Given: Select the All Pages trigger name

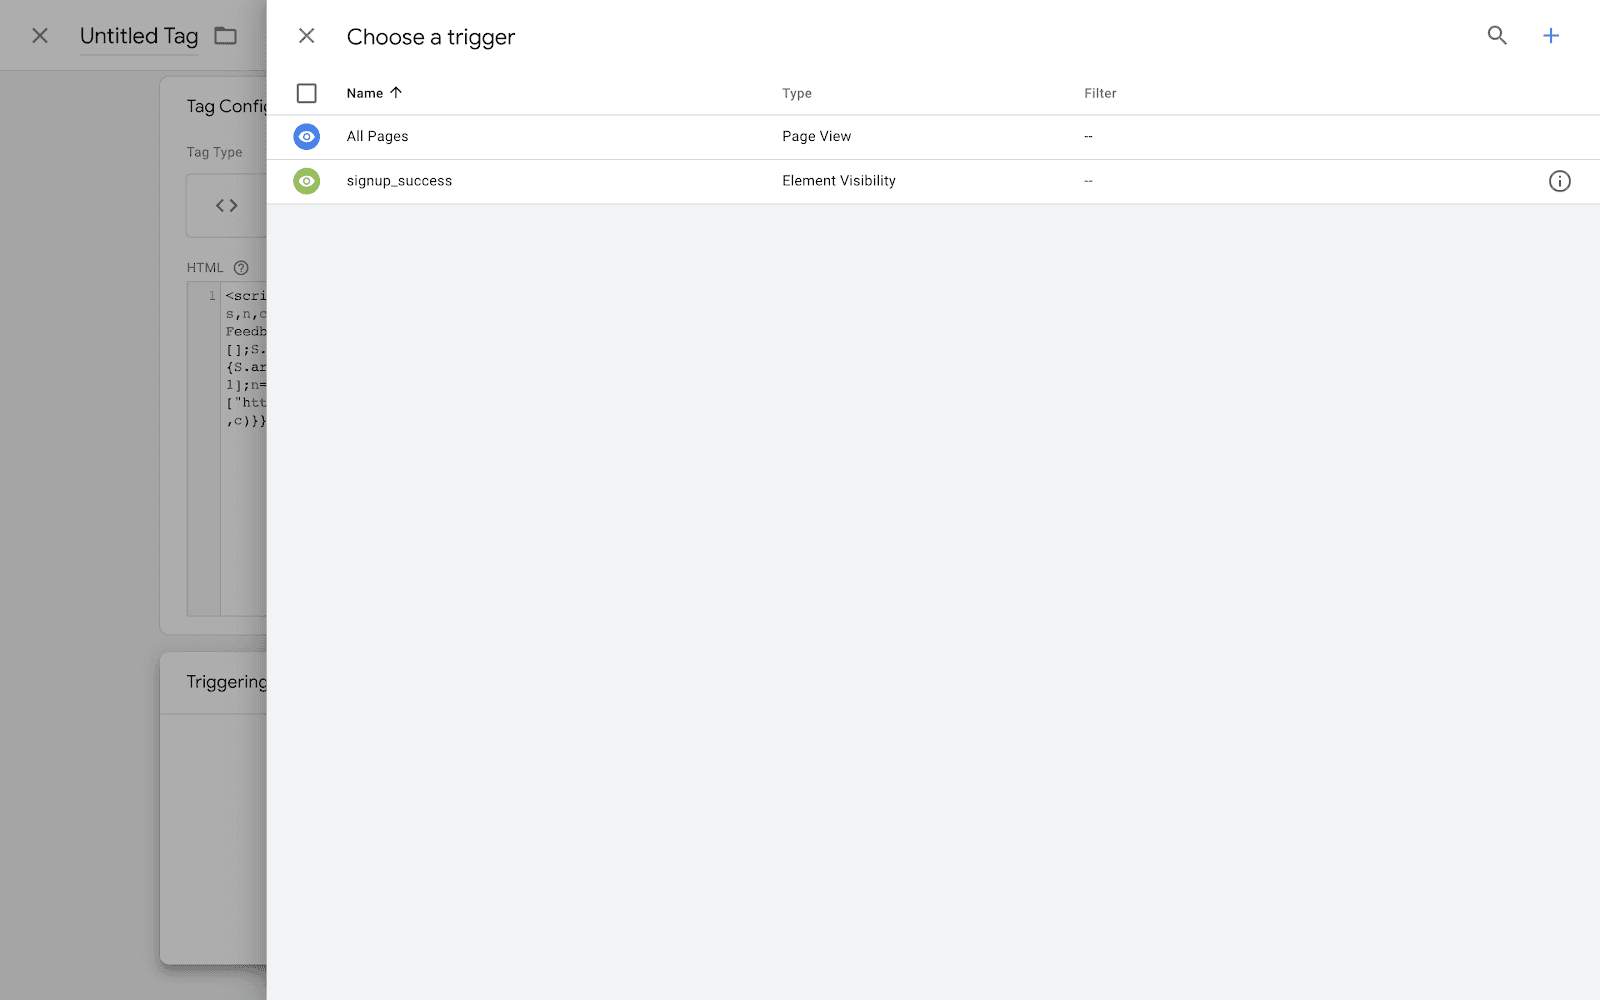Looking at the screenshot, I should pos(377,136).
